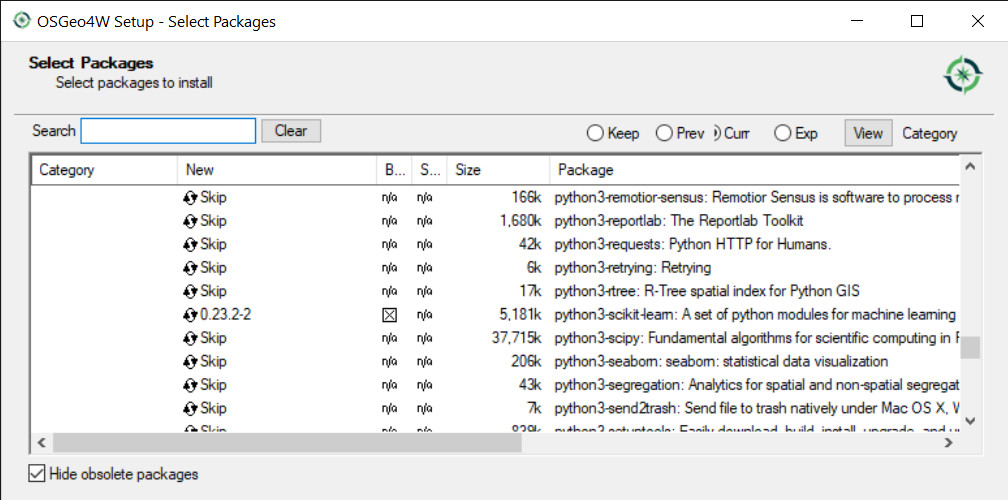
Task: Click the vertical scrollbar down arrow
Action: pyautogui.click(x=971, y=421)
